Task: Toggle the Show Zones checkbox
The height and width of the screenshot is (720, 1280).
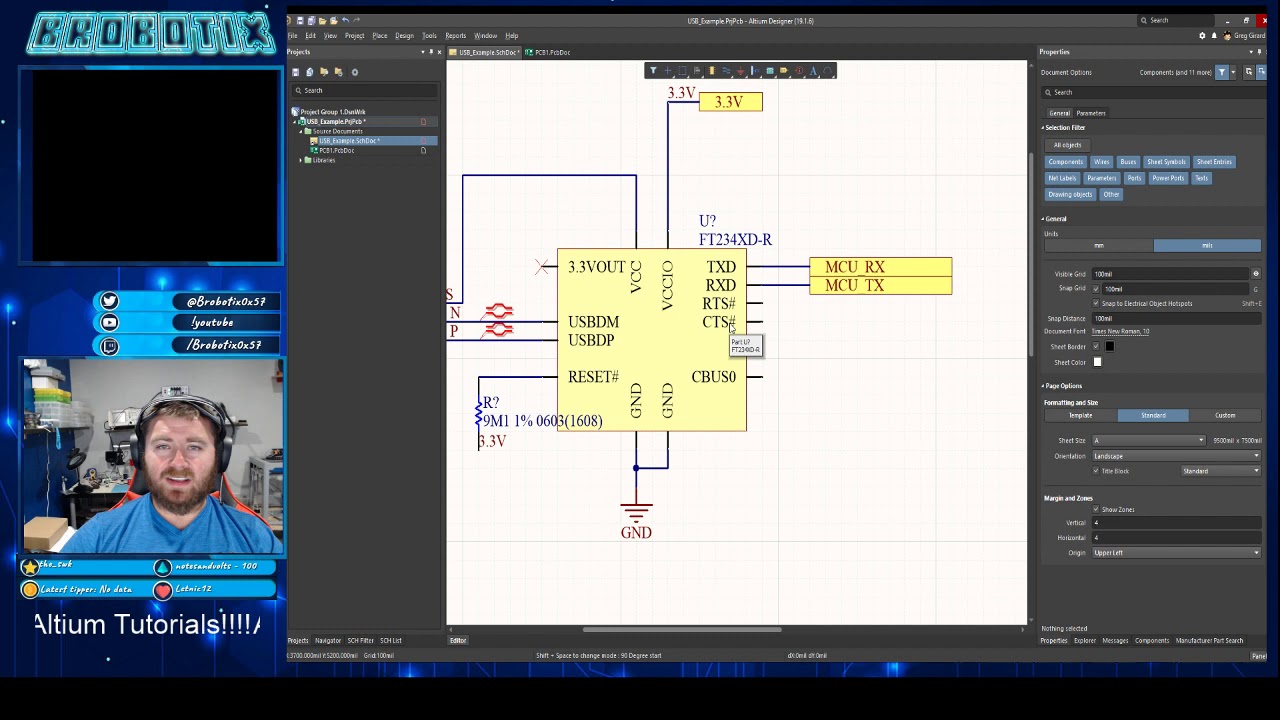Action: (x=1096, y=509)
